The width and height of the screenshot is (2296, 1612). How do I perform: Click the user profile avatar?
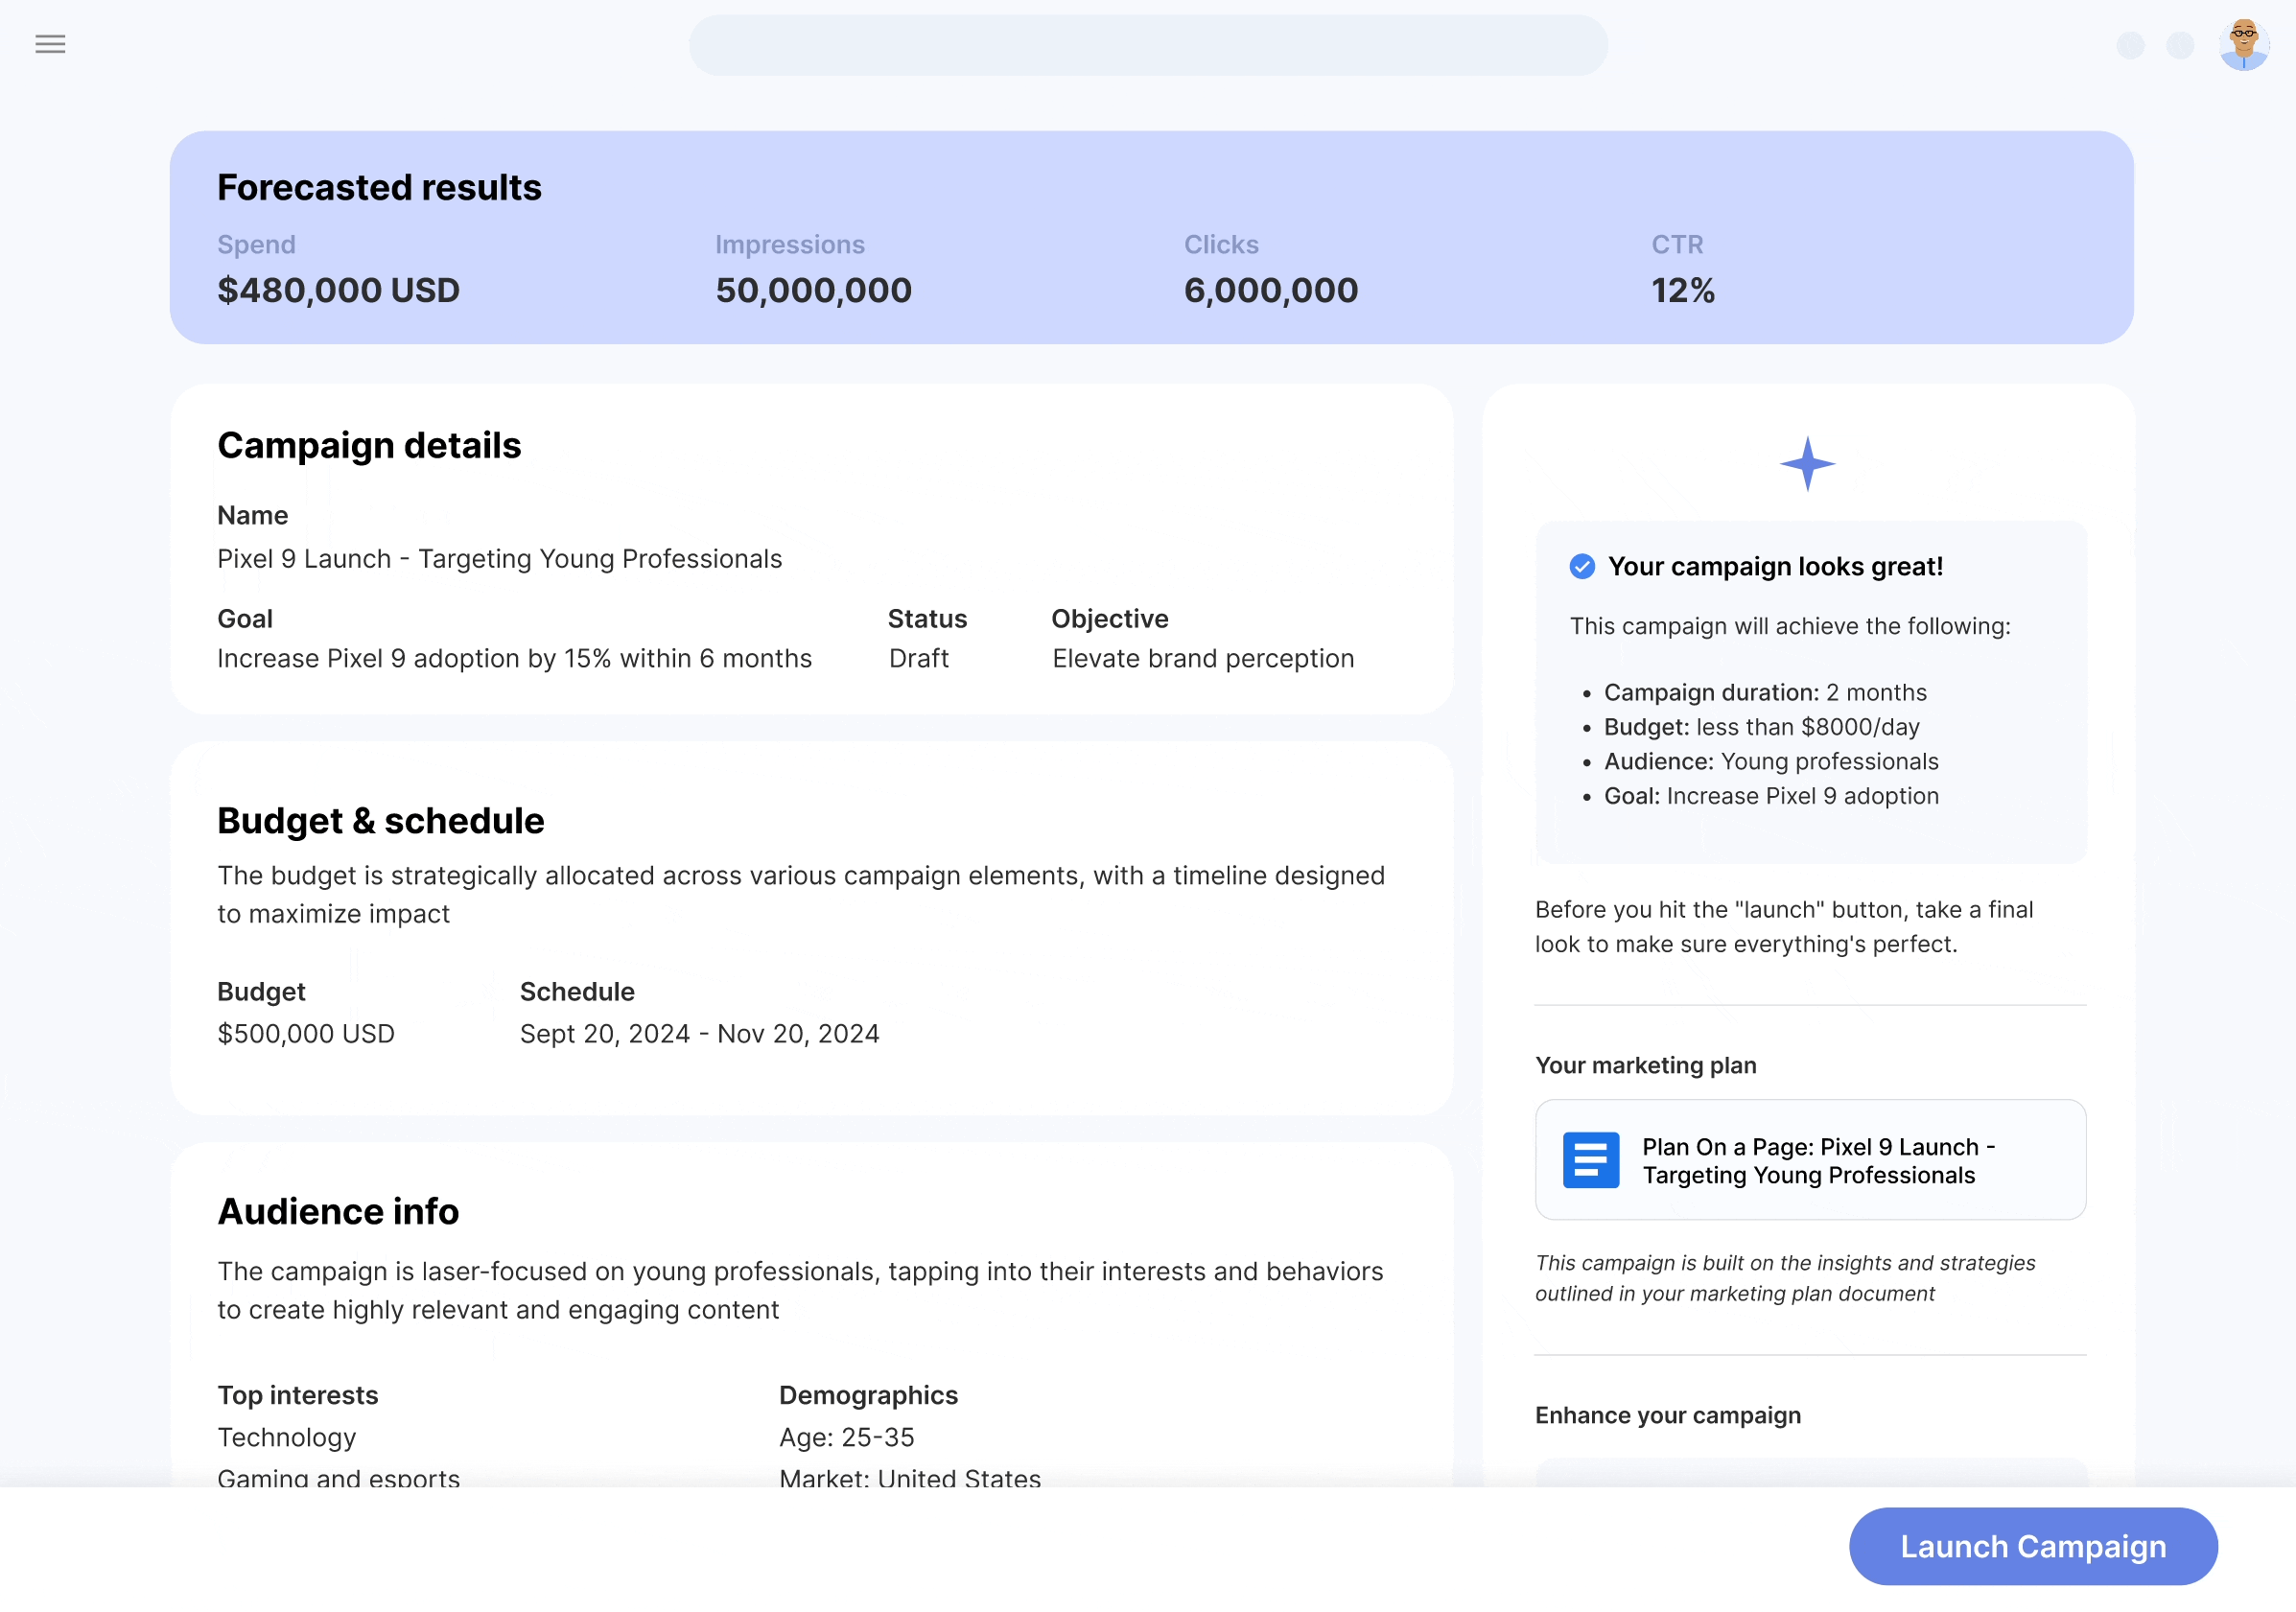[2243, 45]
